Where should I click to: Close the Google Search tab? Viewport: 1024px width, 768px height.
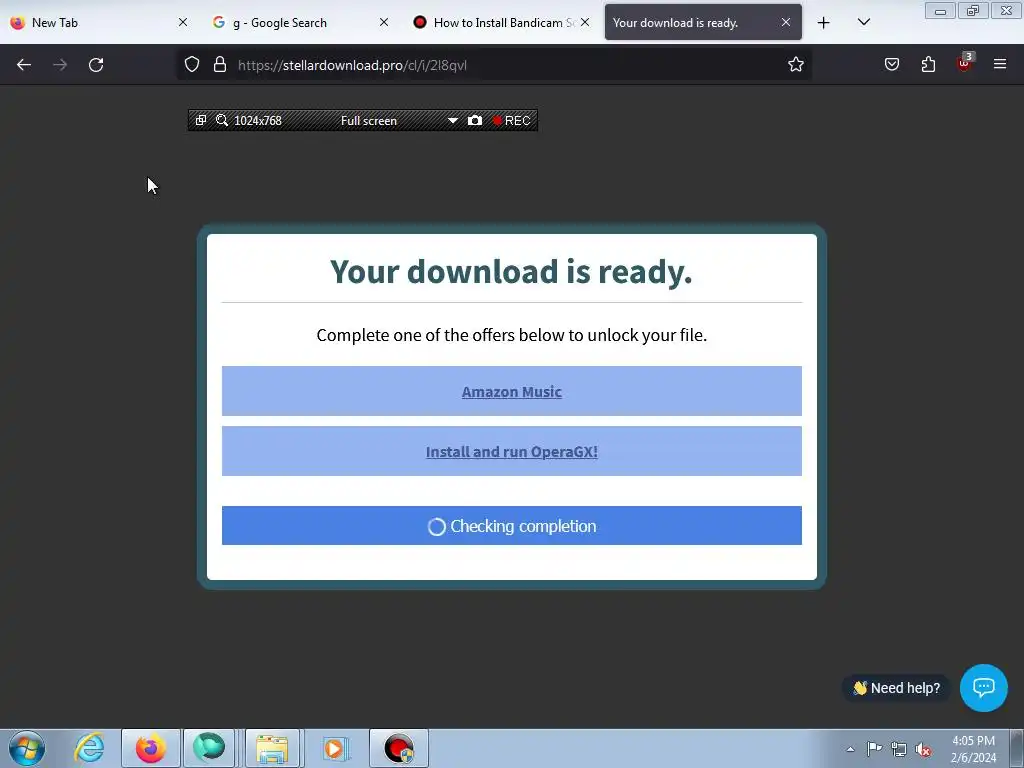coord(384,23)
